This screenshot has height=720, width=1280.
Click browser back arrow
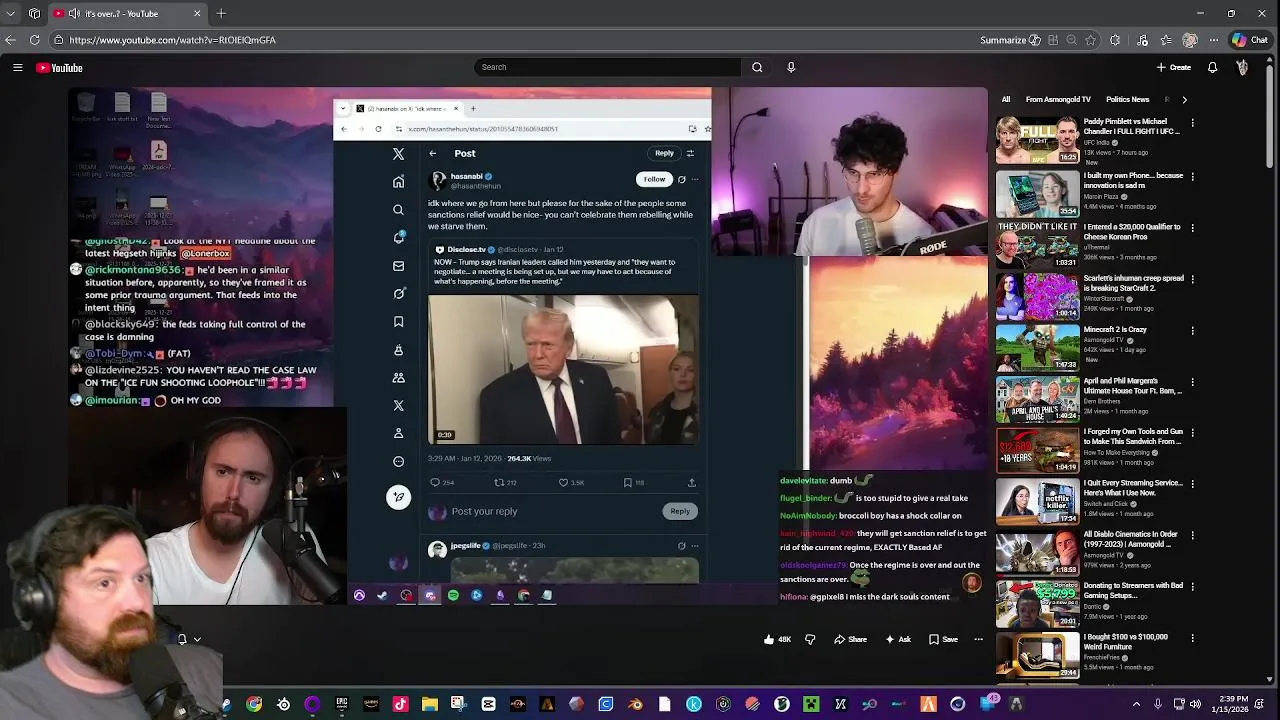pos(10,40)
